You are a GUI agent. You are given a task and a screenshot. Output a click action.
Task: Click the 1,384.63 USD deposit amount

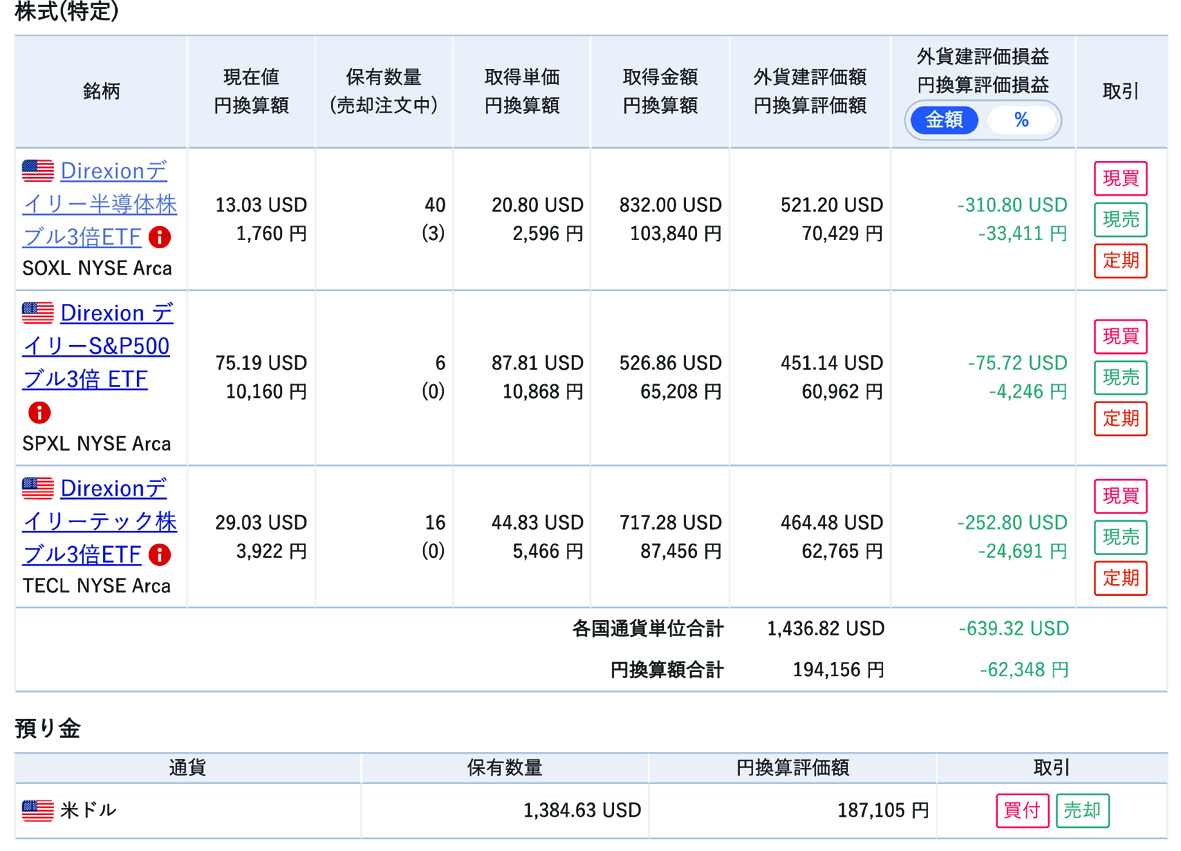pyautogui.click(x=582, y=810)
